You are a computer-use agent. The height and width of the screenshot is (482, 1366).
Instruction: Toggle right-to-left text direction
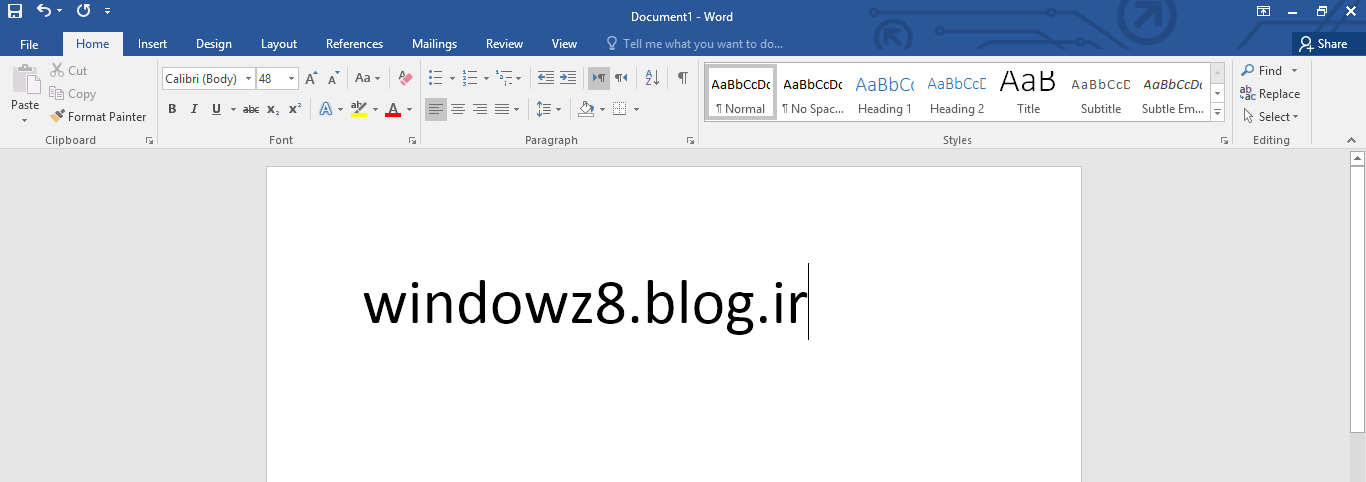pyautogui.click(x=622, y=78)
